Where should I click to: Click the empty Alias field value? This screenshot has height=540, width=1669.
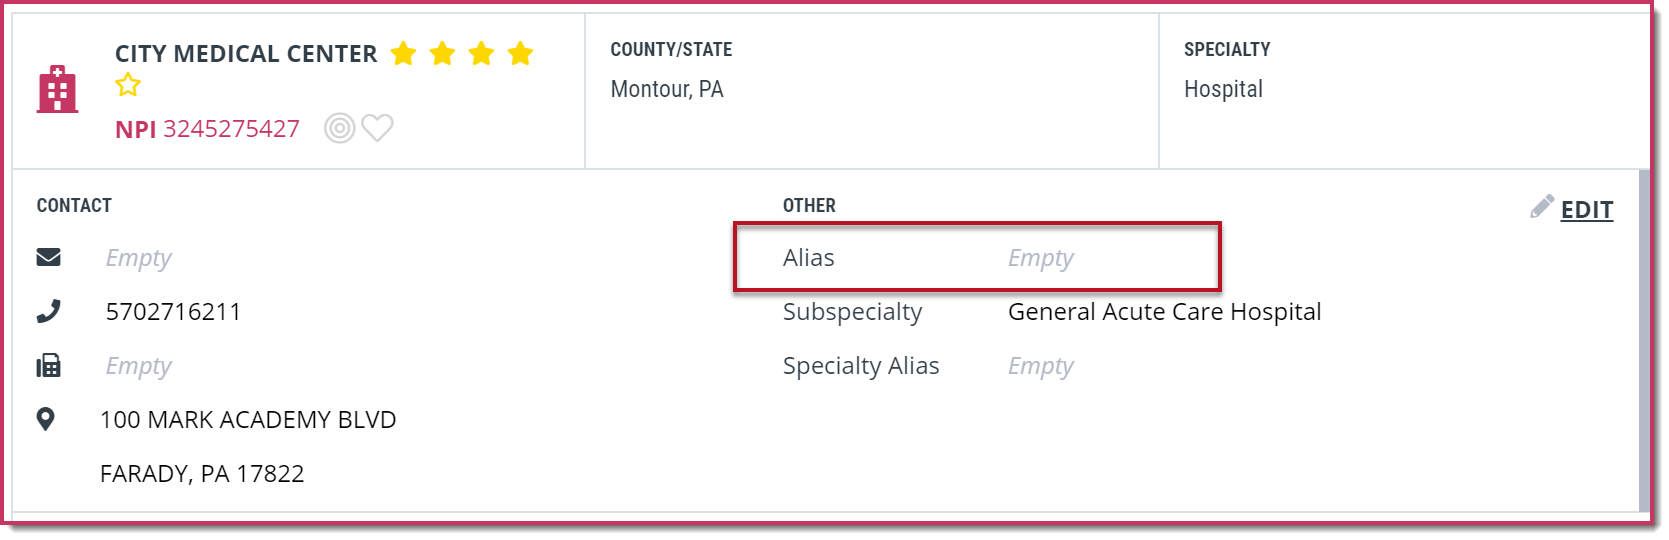click(x=1040, y=258)
